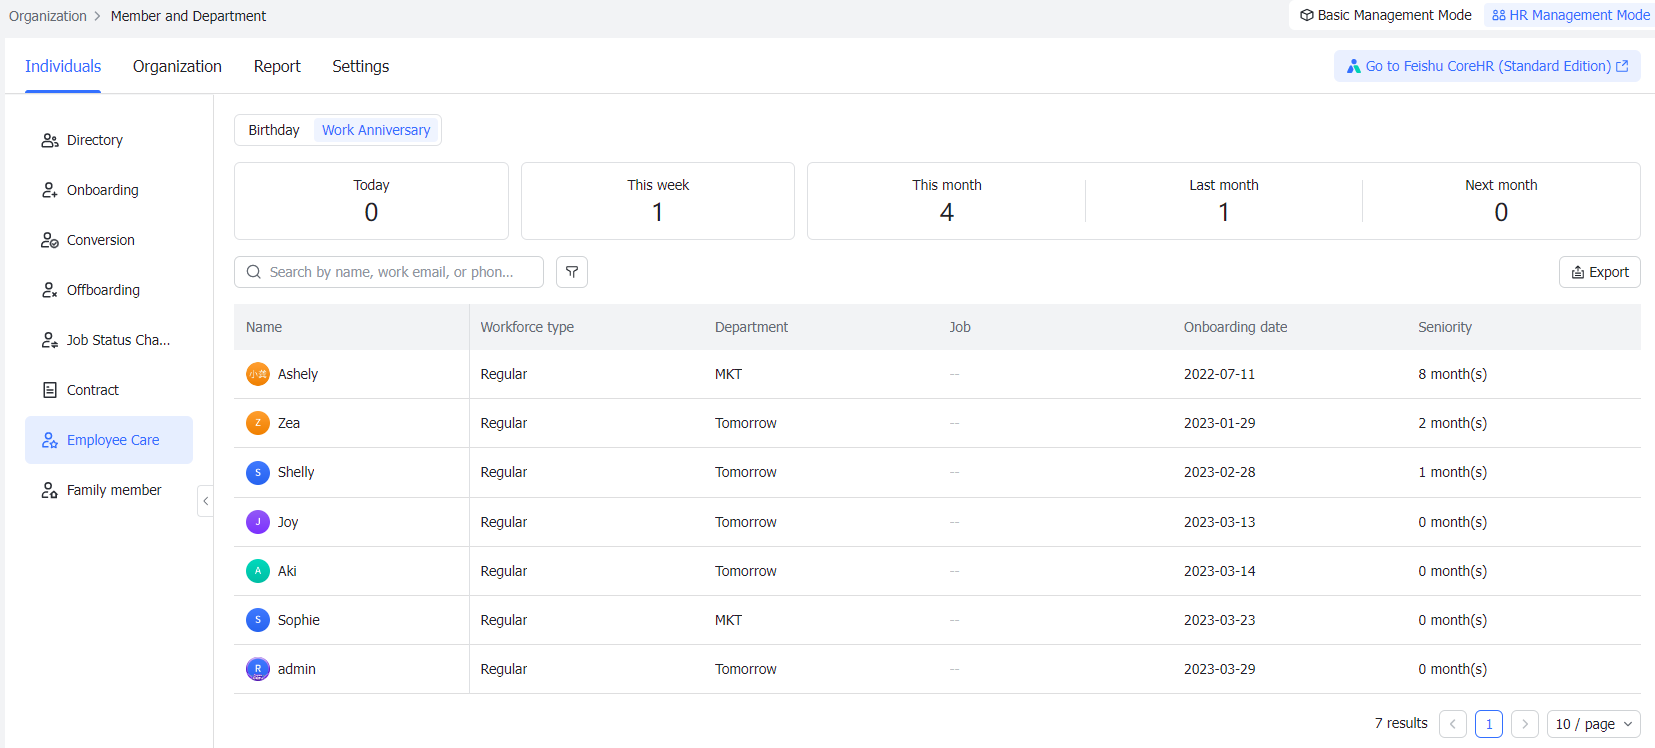
Task: Switch to Basic Management Mode
Action: pyautogui.click(x=1386, y=15)
